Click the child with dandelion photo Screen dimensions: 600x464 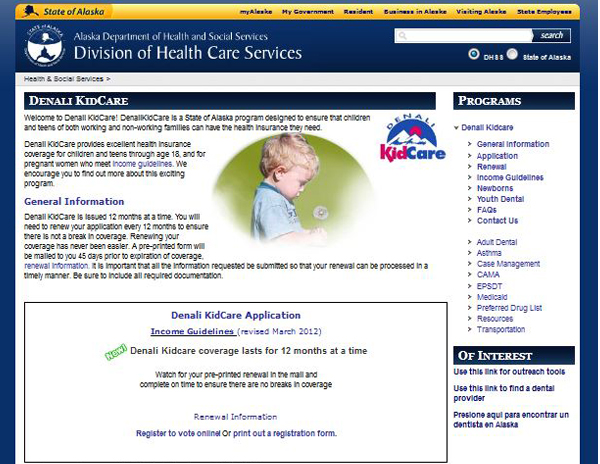click(x=292, y=189)
